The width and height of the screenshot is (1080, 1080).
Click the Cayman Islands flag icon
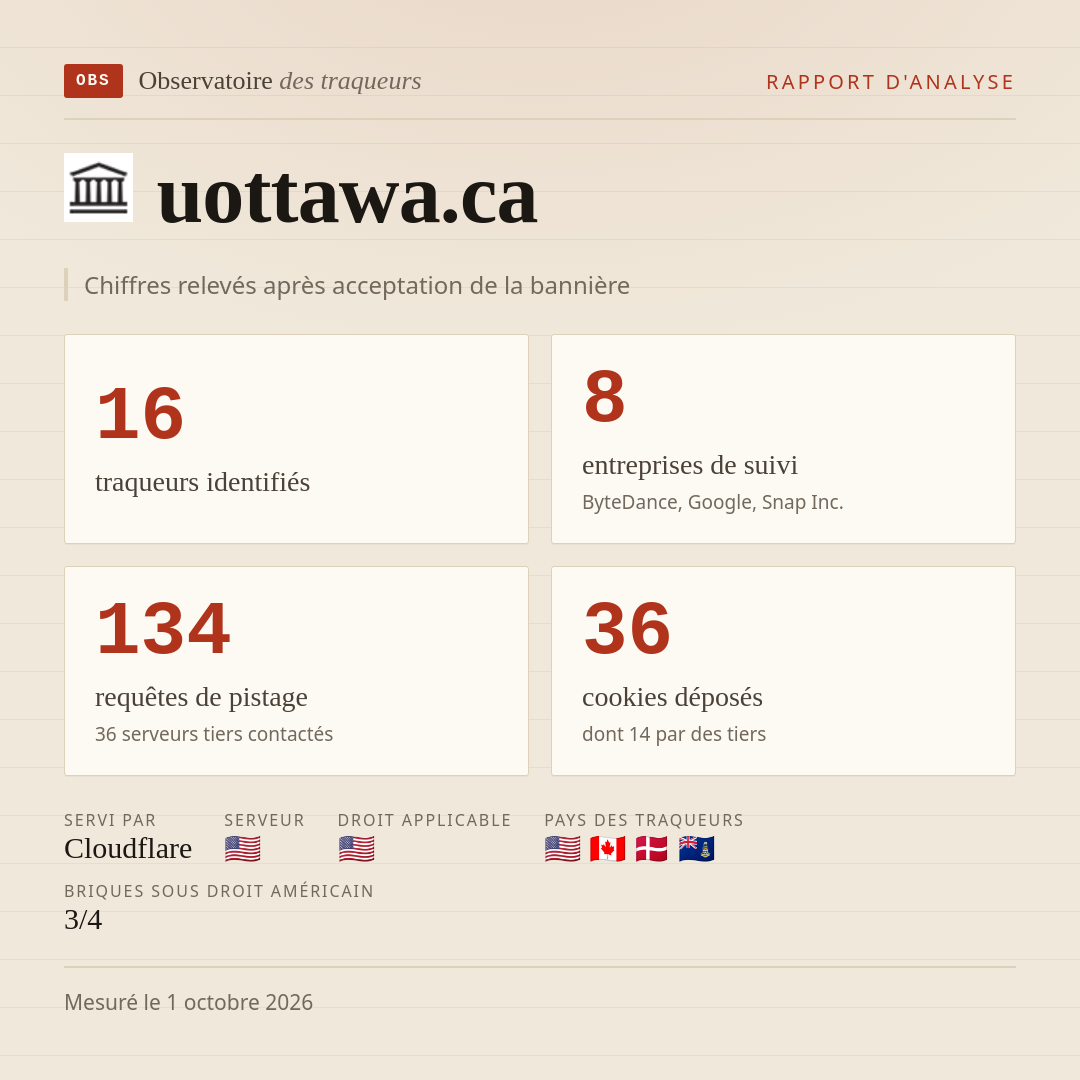pos(696,849)
